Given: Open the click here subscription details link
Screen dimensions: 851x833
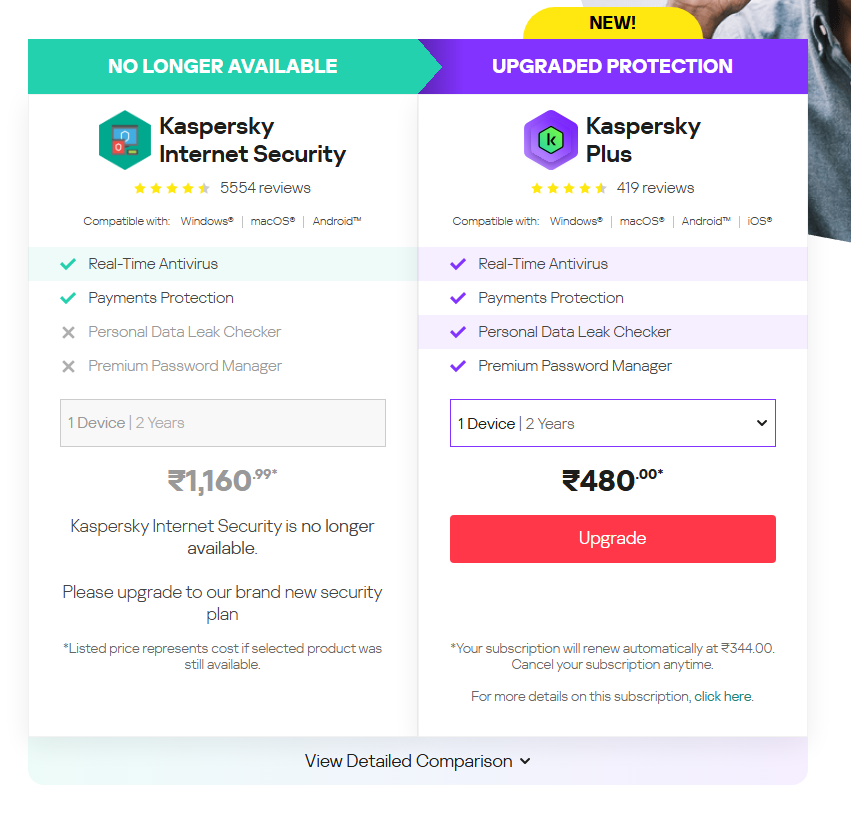Looking at the screenshot, I should pos(723,696).
